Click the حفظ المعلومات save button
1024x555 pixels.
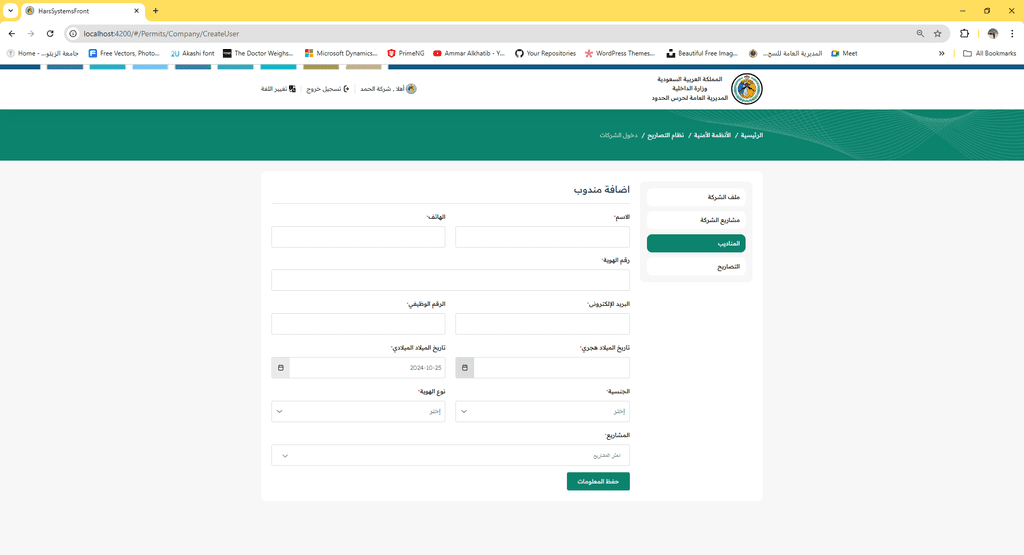click(x=598, y=481)
